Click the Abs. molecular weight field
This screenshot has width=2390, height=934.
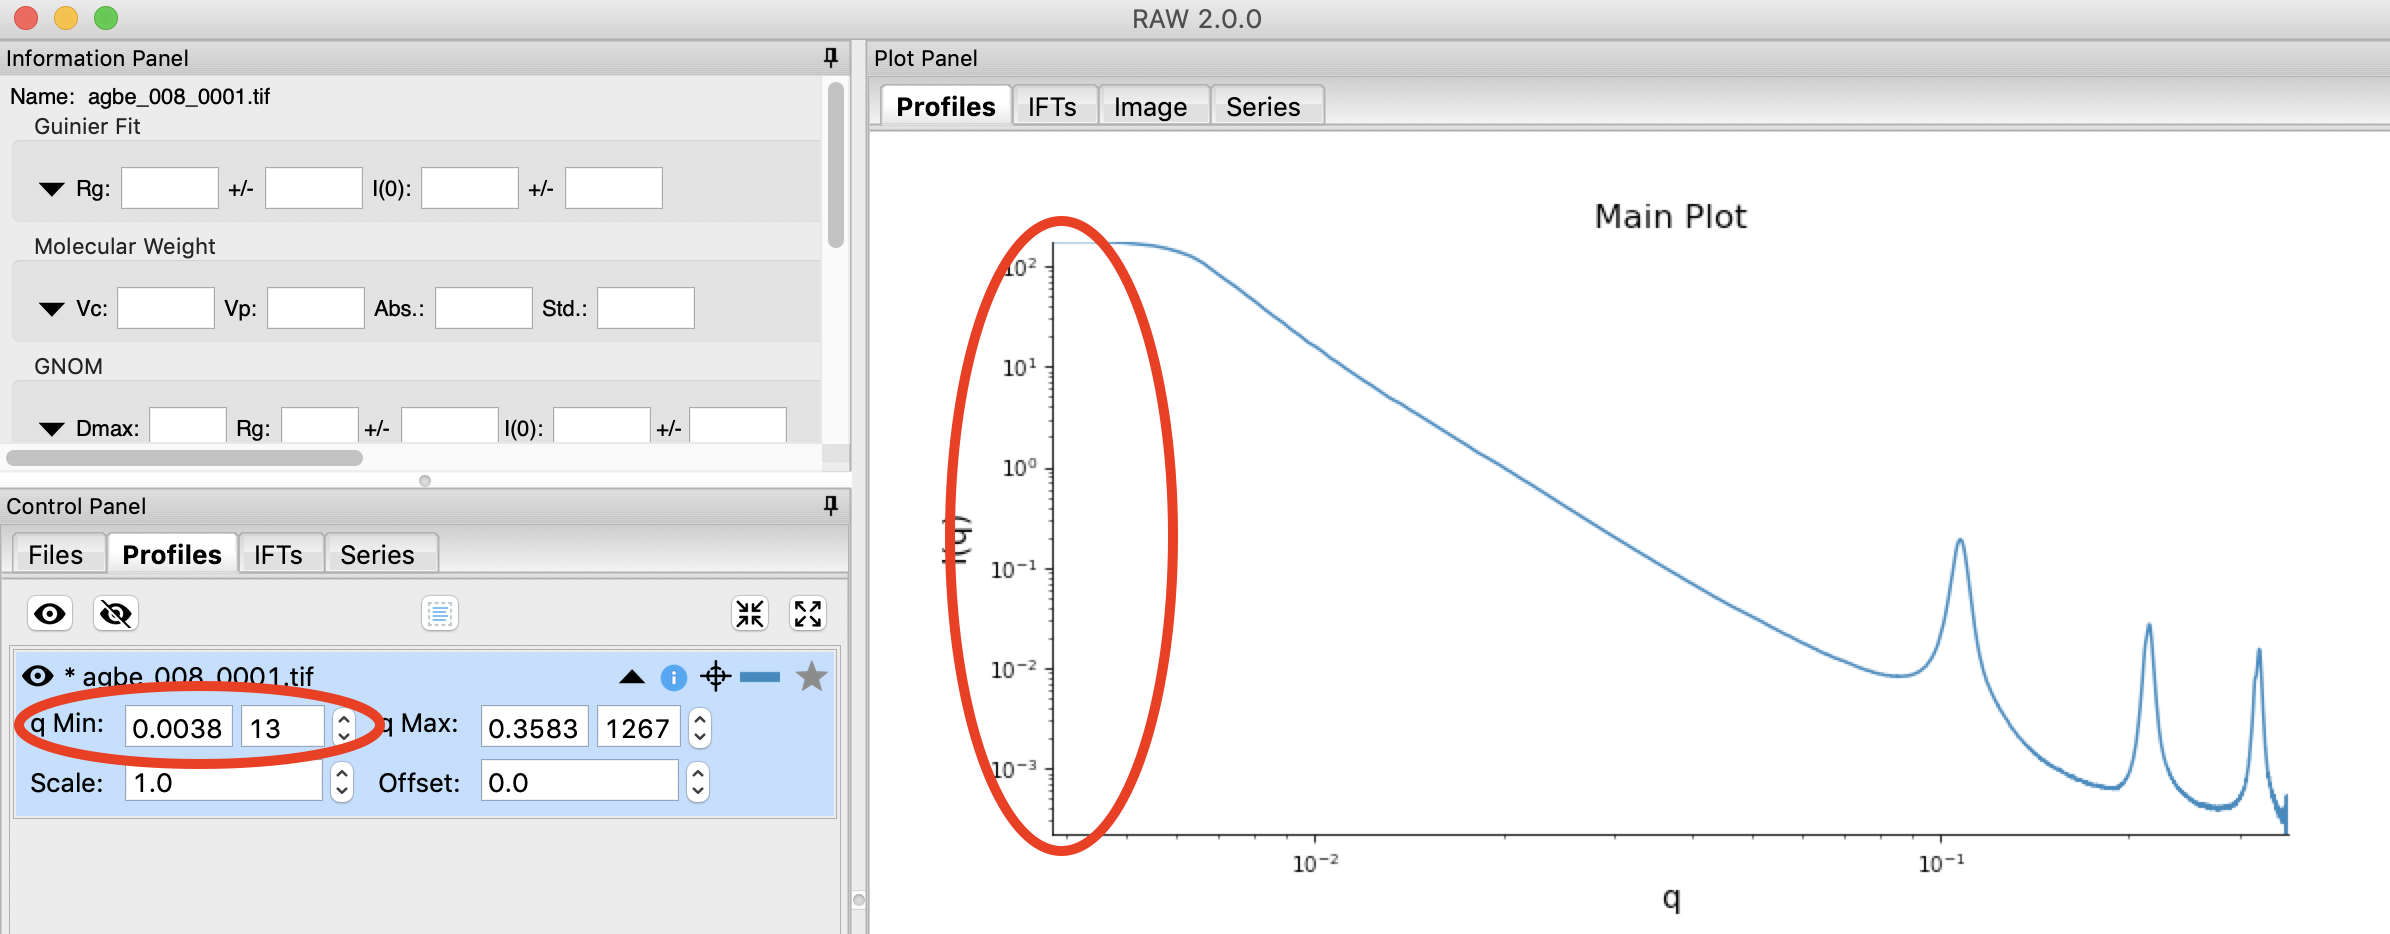coord(484,308)
